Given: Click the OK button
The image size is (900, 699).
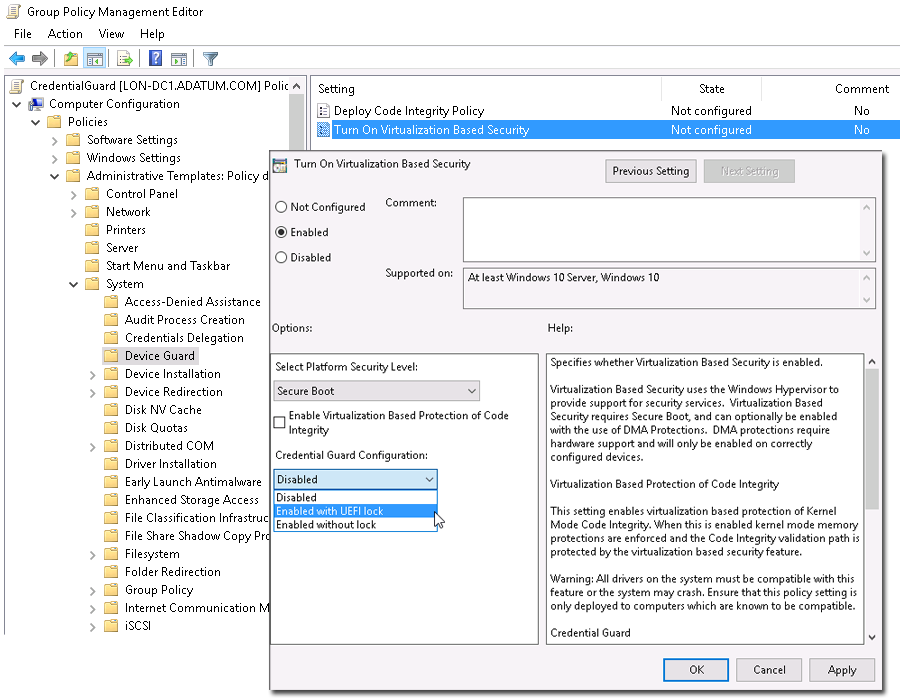Looking at the screenshot, I should tap(696, 670).
